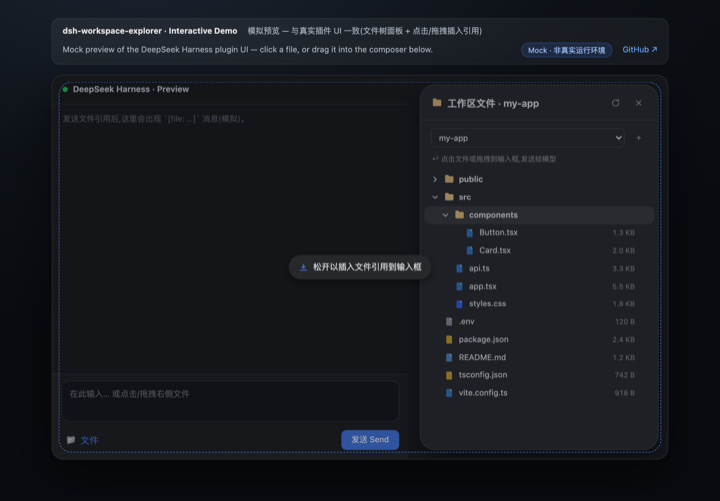This screenshot has height=501, width=720.
Task: Click the README.md file icon
Action: tap(449, 357)
